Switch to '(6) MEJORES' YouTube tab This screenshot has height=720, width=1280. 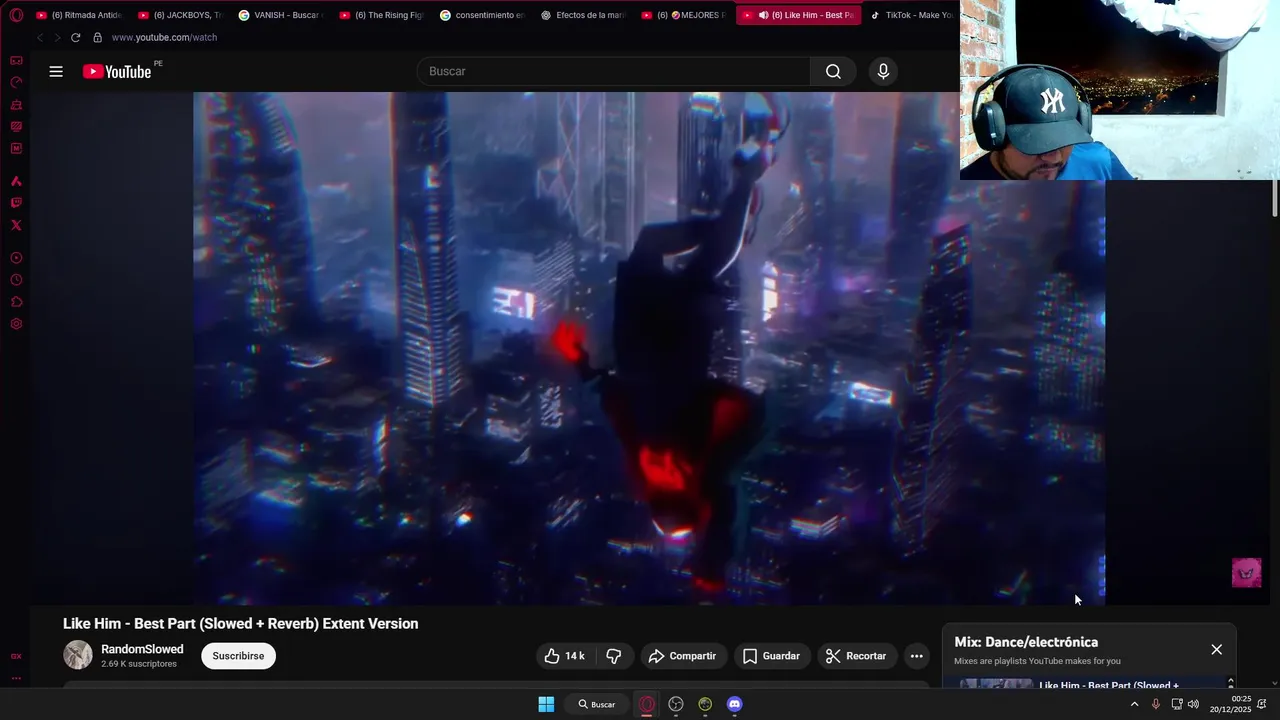pyautogui.click(x=684, y=15)
